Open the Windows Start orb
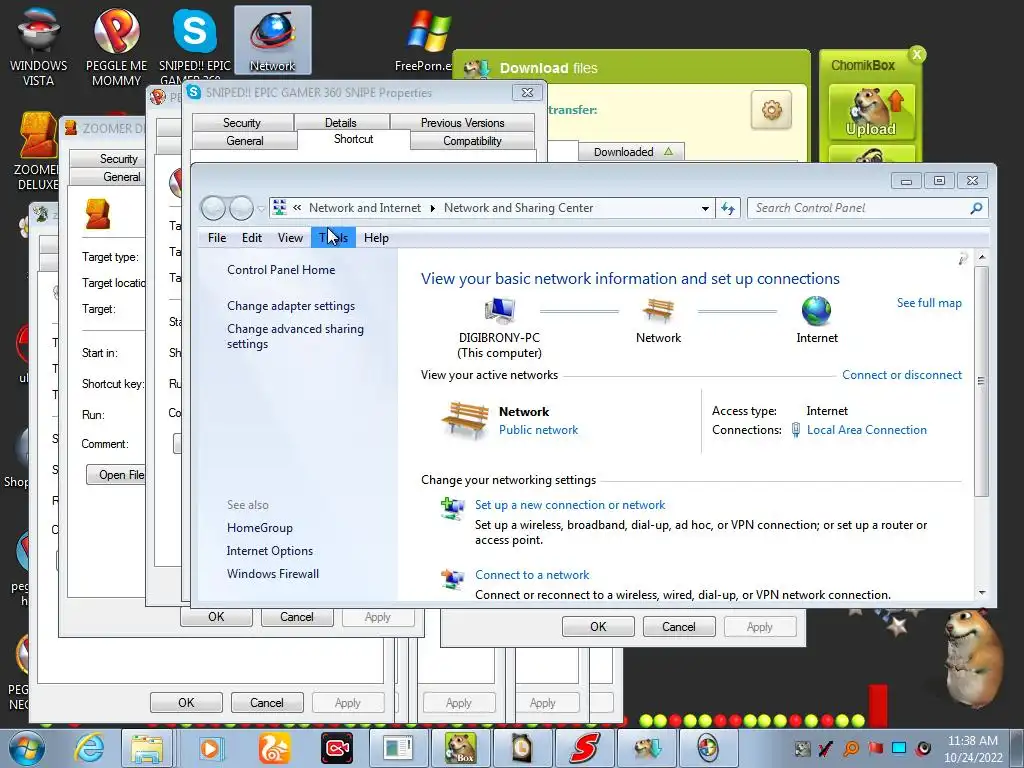Image resolution: width=1024 pixels, height=768 pixels. click(27, 748)
